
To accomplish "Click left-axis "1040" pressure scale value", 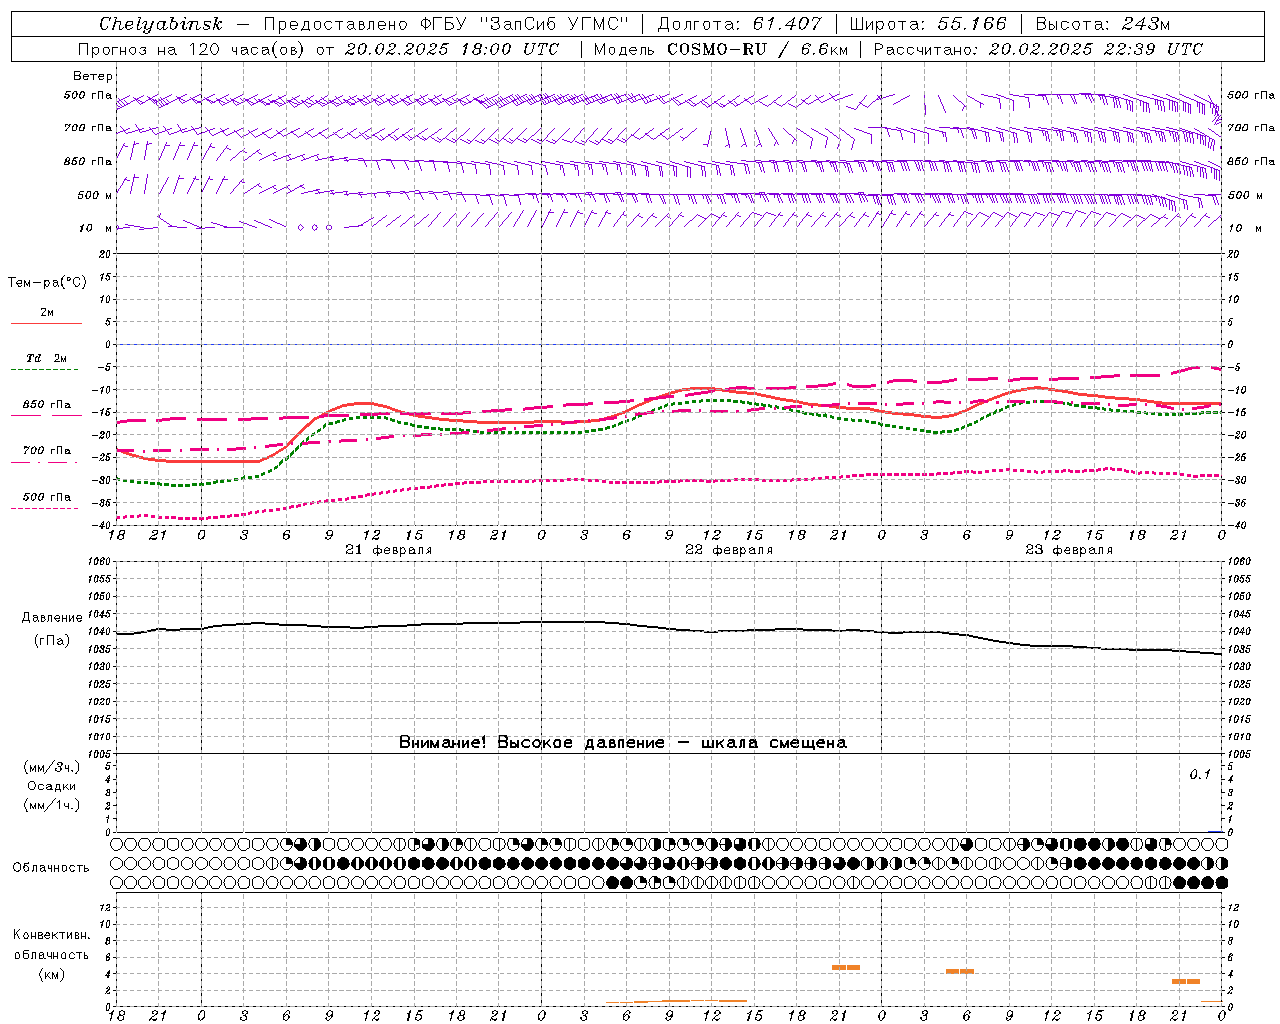I will pos(102,631).
